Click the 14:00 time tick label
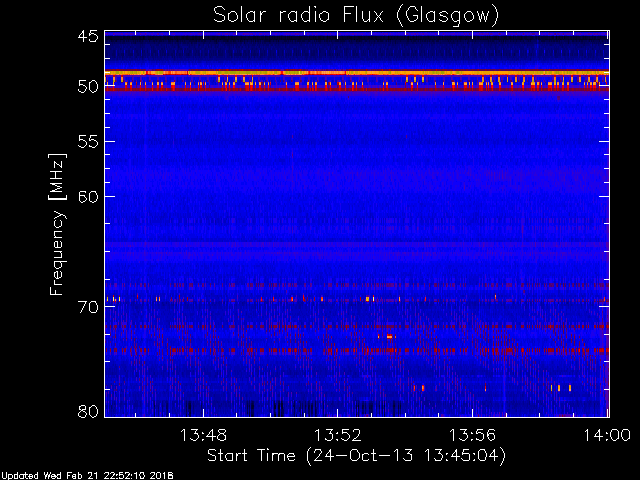This screenshot has height=480, width=640. (607, 435)
